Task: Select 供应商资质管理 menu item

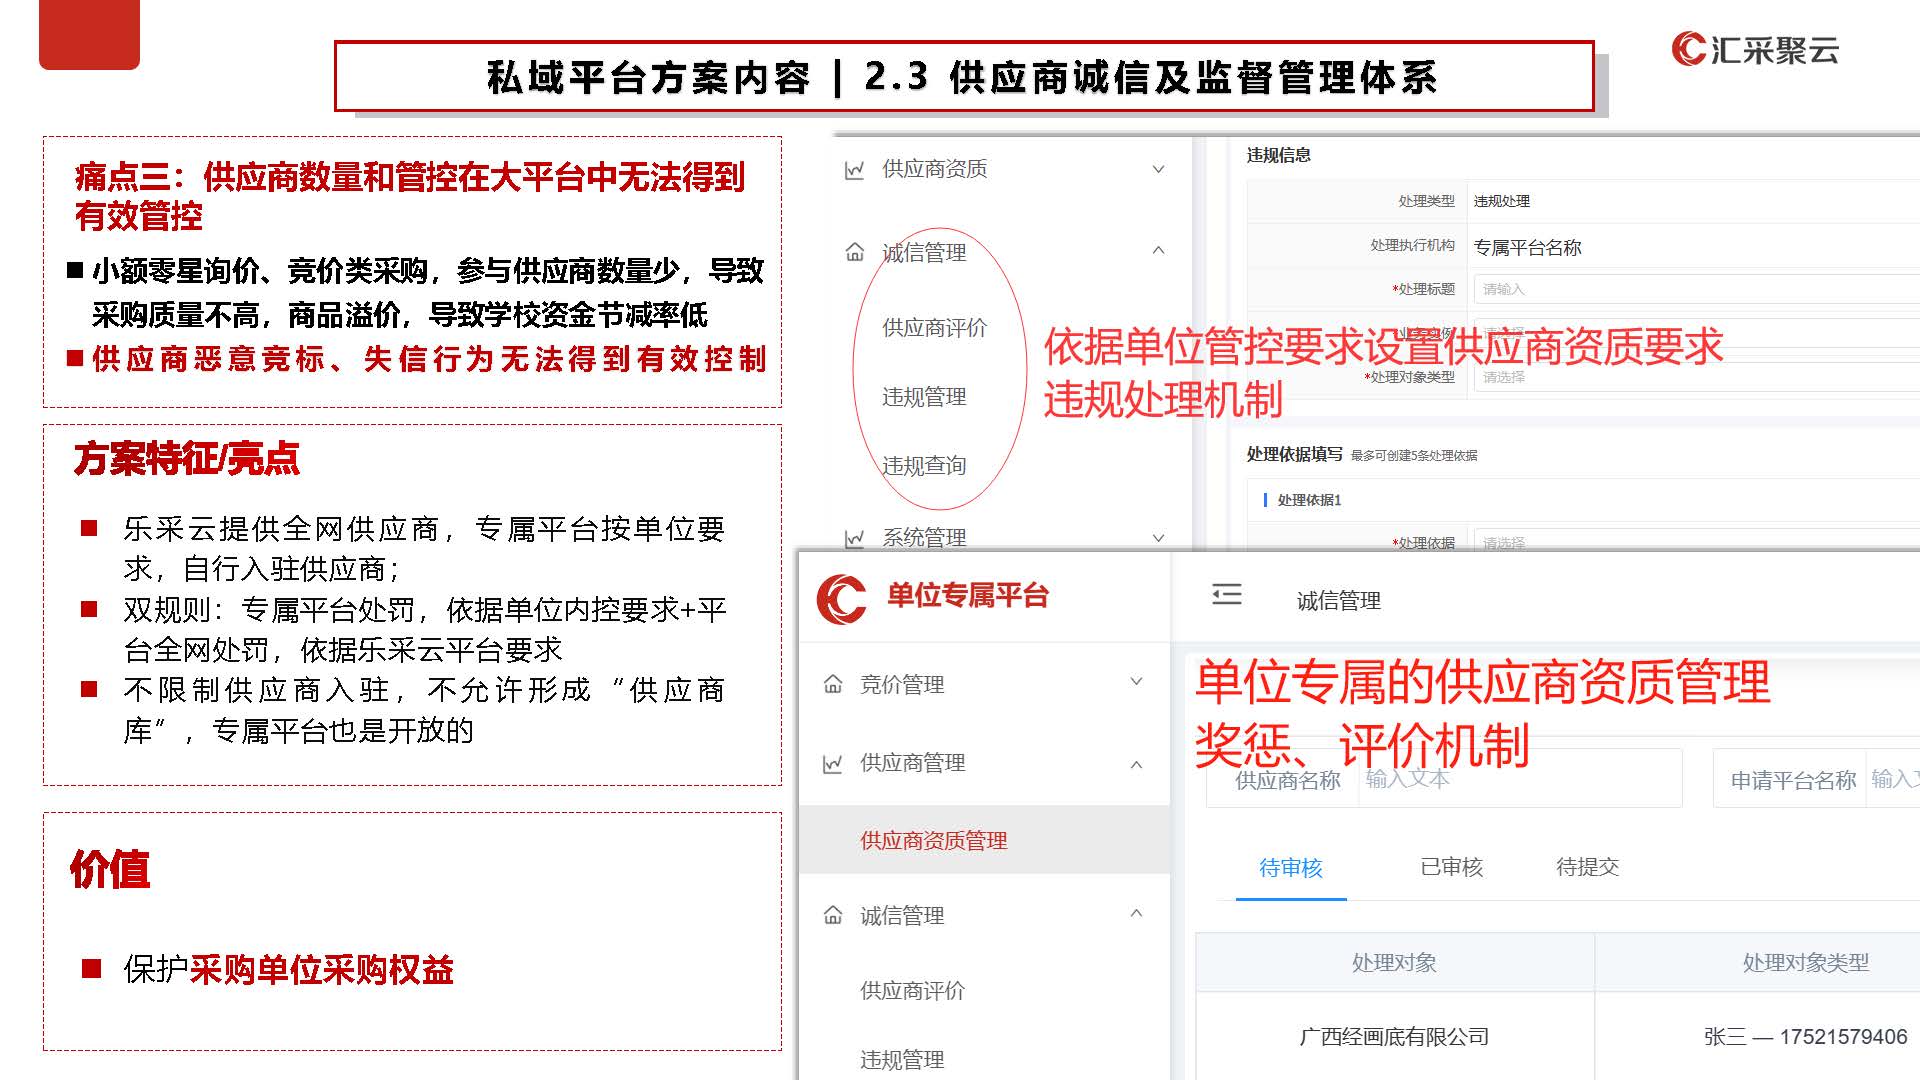Action: (x=985, y=840)
